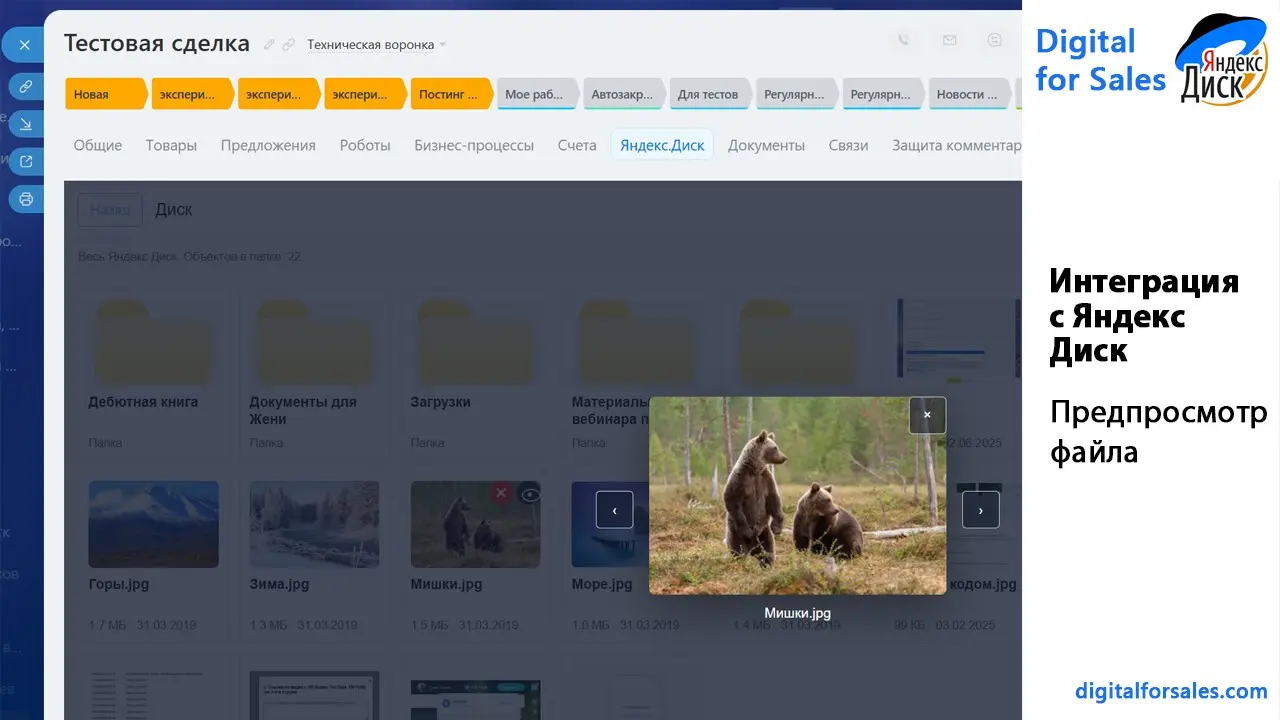The height and width of the screenshot is (720, 1280).
Task: Click the phone call icon in header
Action: point(904,41)
